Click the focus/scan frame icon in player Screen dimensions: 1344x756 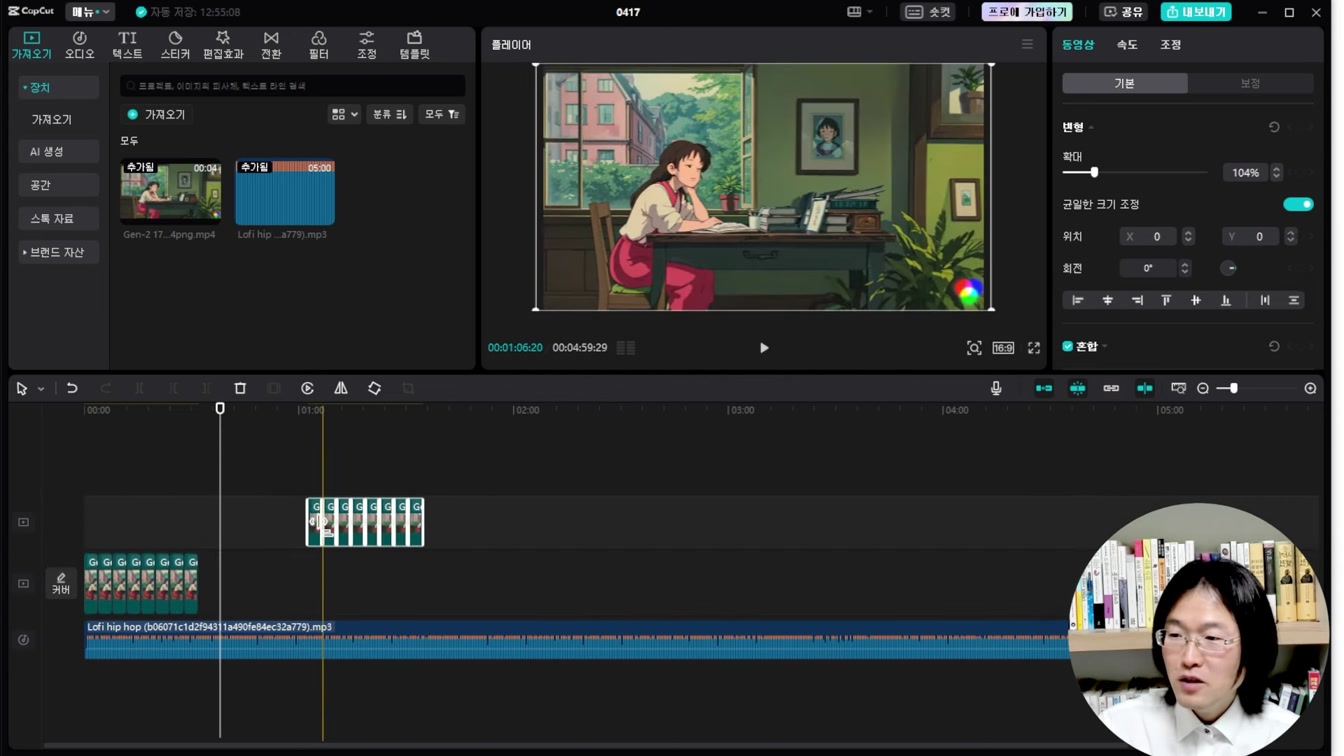974,348
